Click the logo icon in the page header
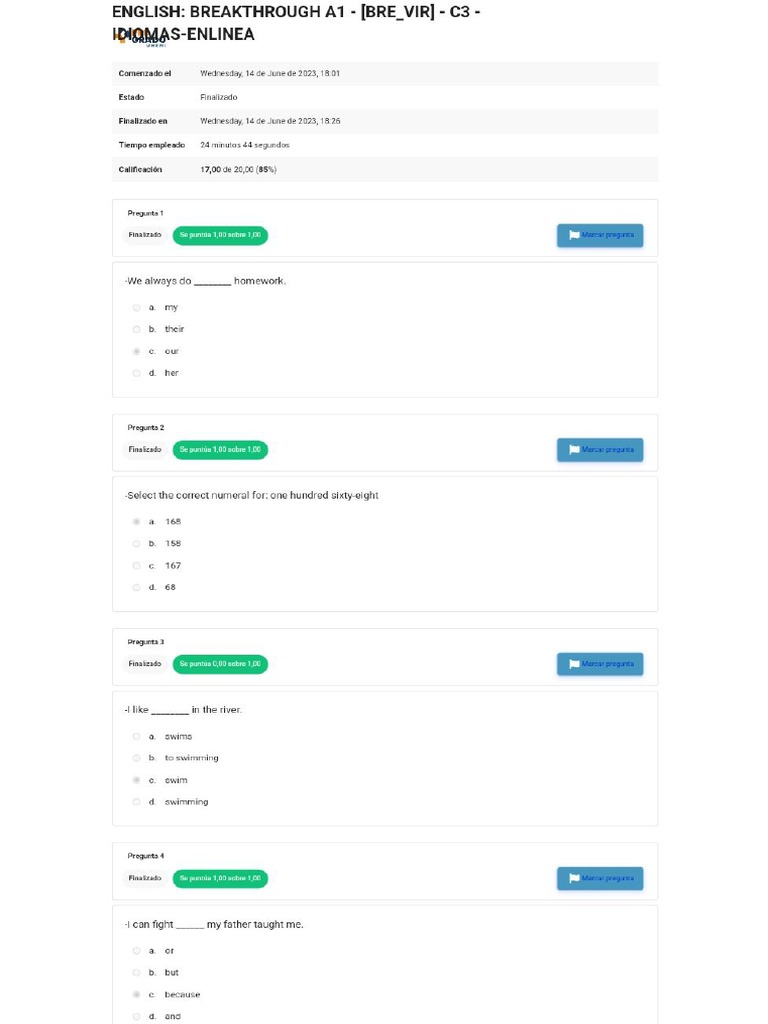The height and width of the screenshot is (1024, 768). pyautogui.click(x=122, y=38)
